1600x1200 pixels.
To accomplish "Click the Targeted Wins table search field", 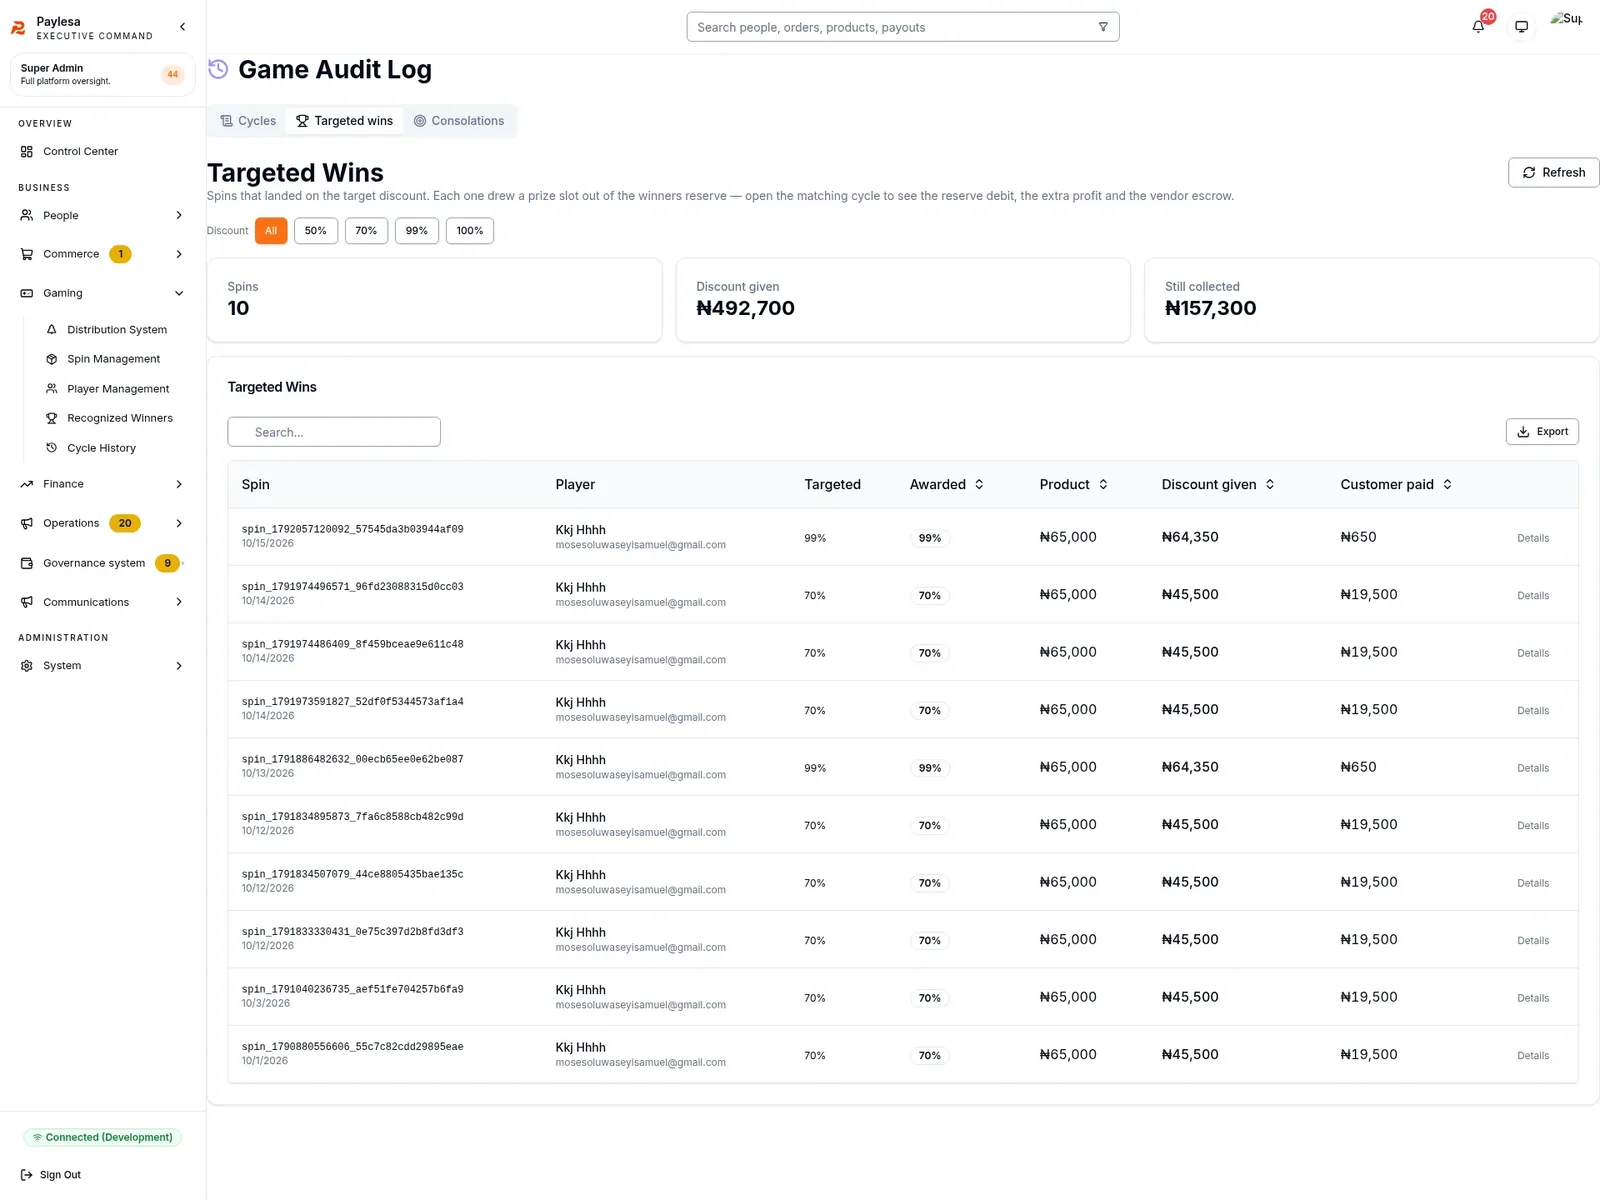I will [334, 432].
